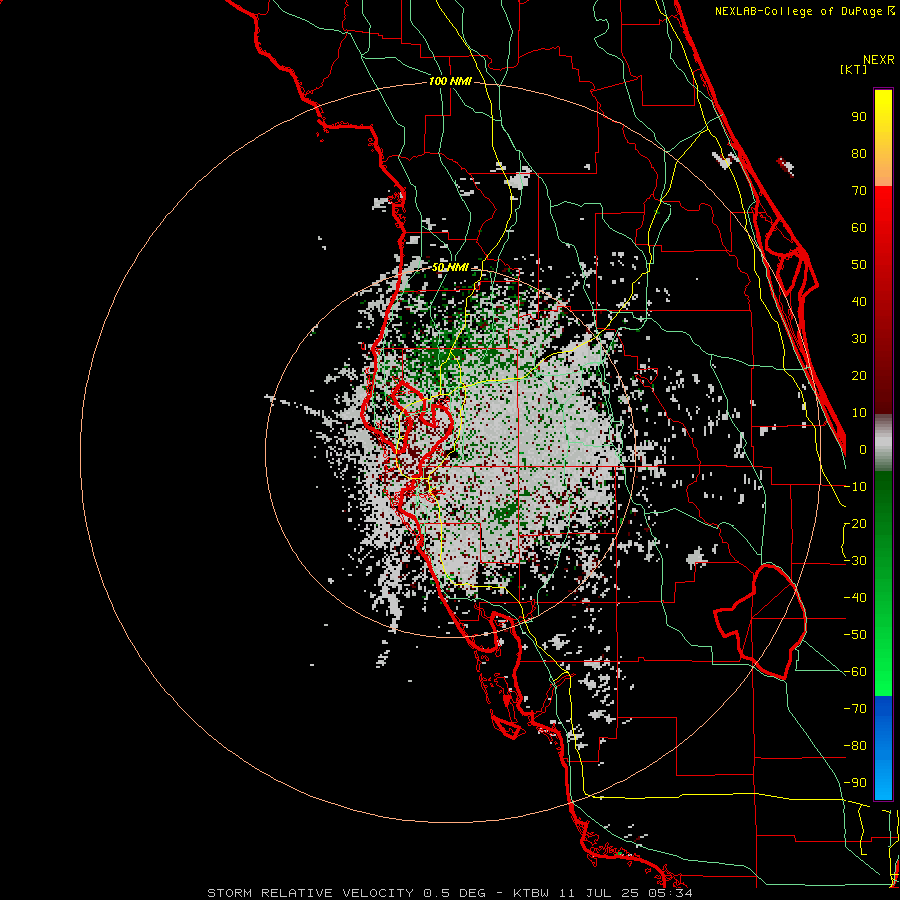Click the 0.5 DEG elevation text
900x900 pixels.
pyautogui.click(x=454, y=893)
